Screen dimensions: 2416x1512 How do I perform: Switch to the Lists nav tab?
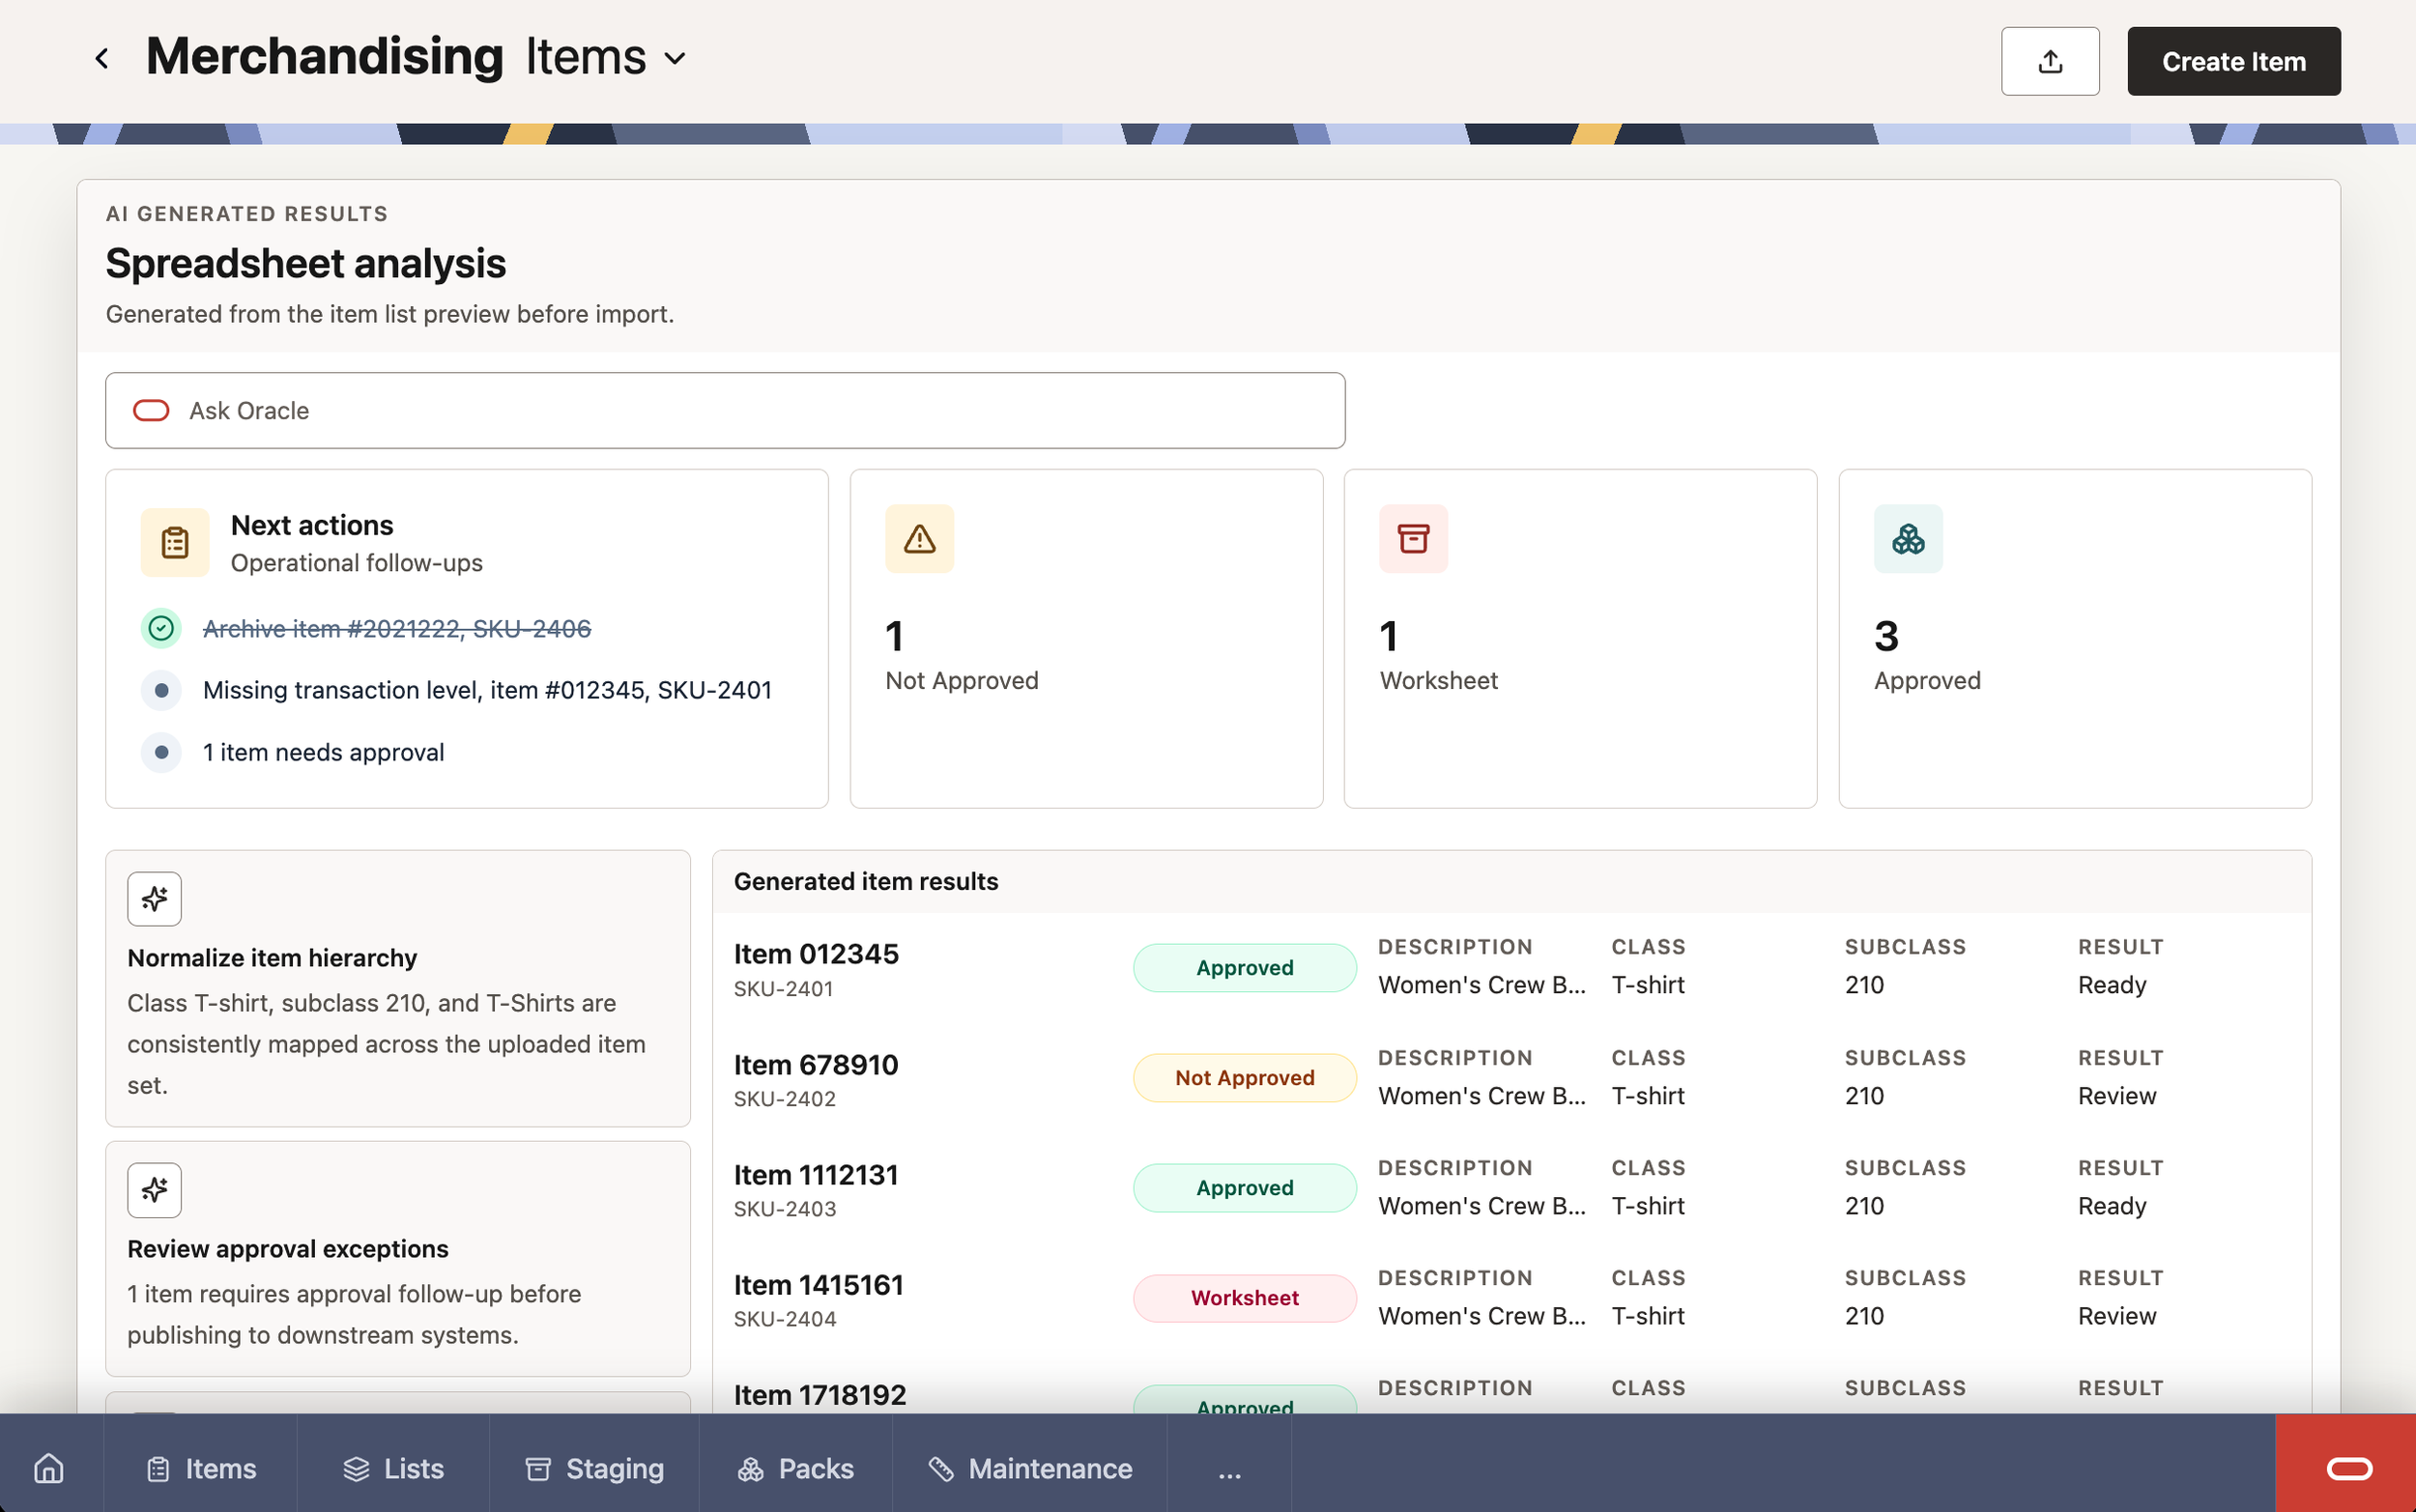click(393, 1467)
